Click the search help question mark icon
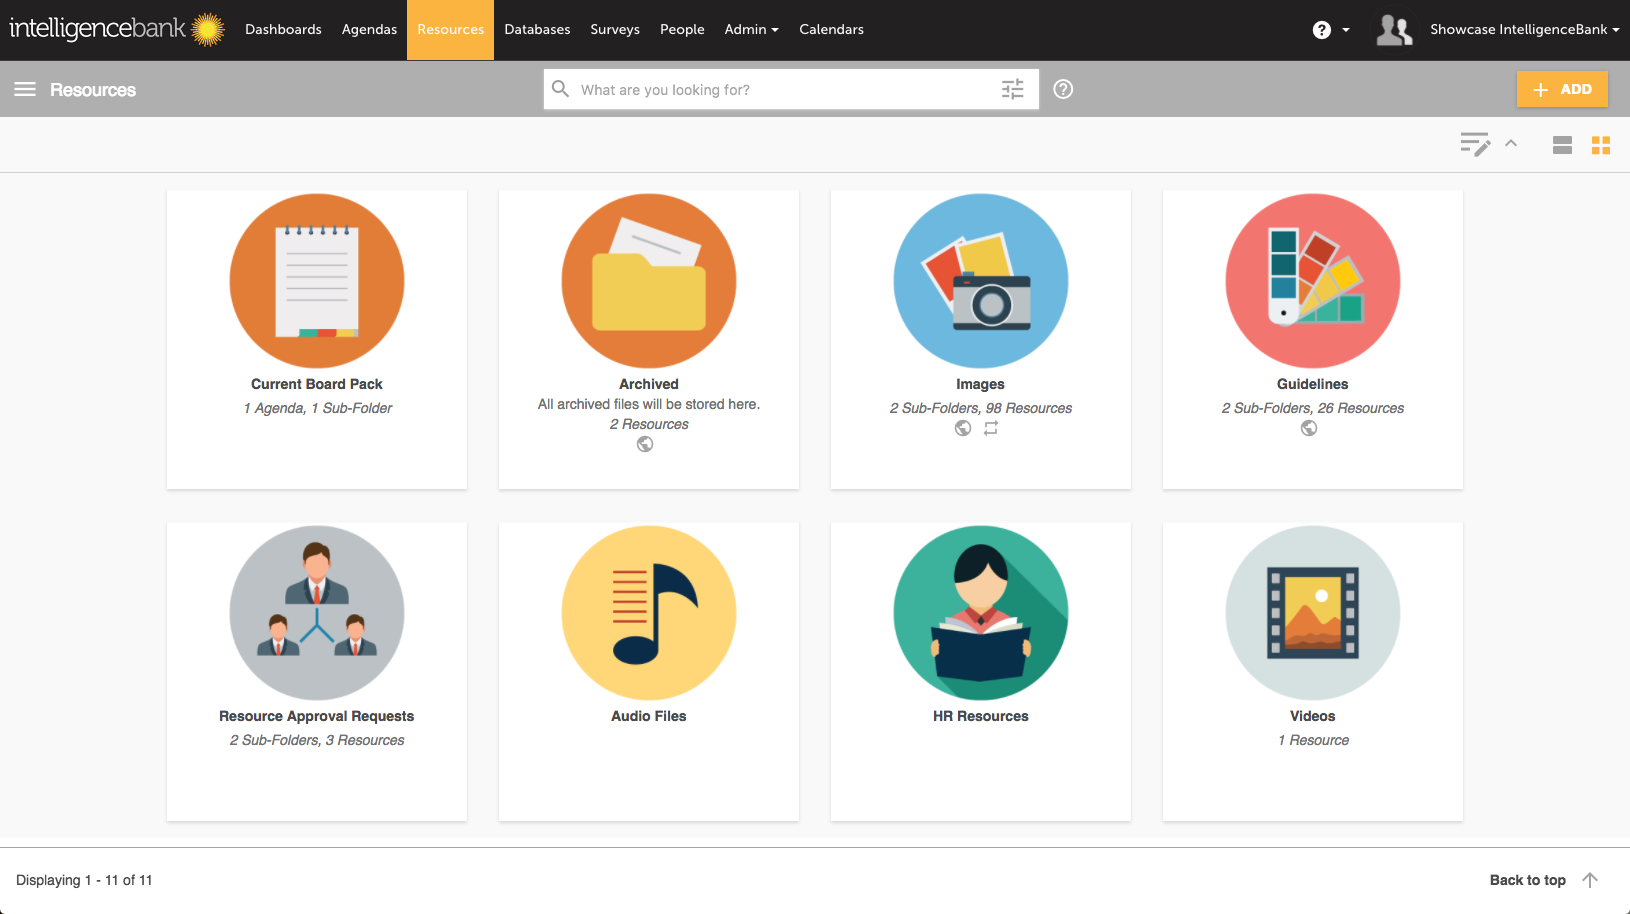1630x914 pixels. tap(1064, 89)
